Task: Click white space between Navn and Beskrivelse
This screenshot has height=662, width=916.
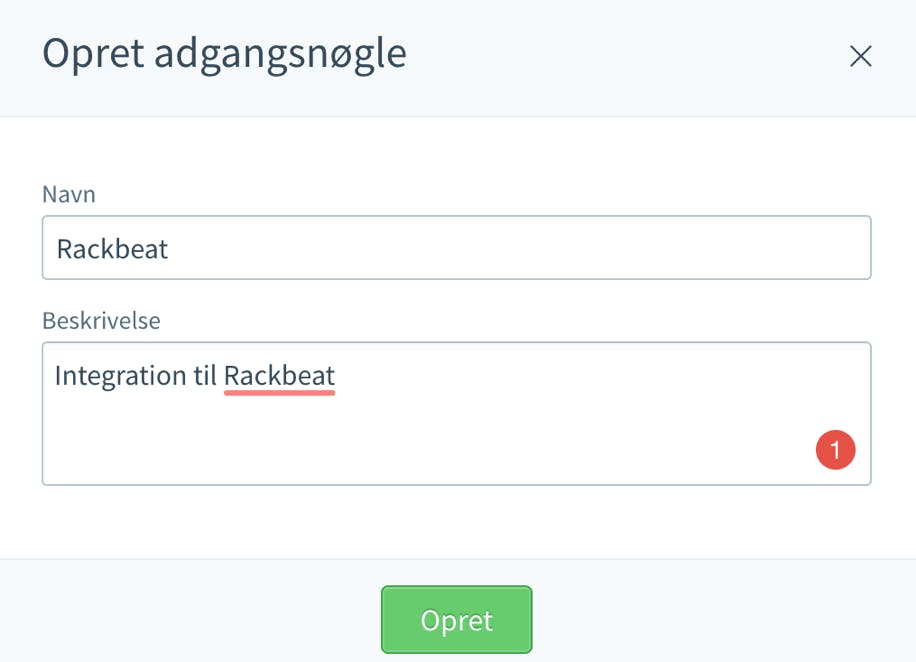Action: 456,295
